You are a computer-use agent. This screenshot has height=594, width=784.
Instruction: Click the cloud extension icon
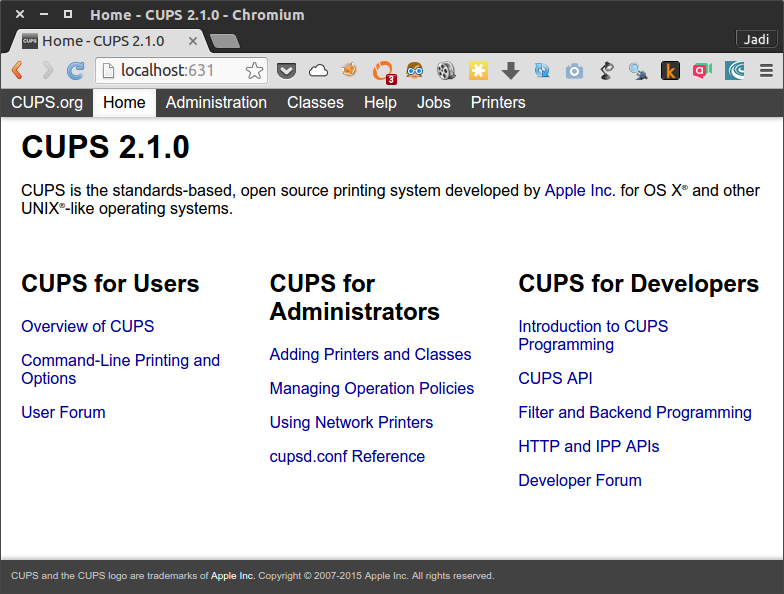[318, 71]
